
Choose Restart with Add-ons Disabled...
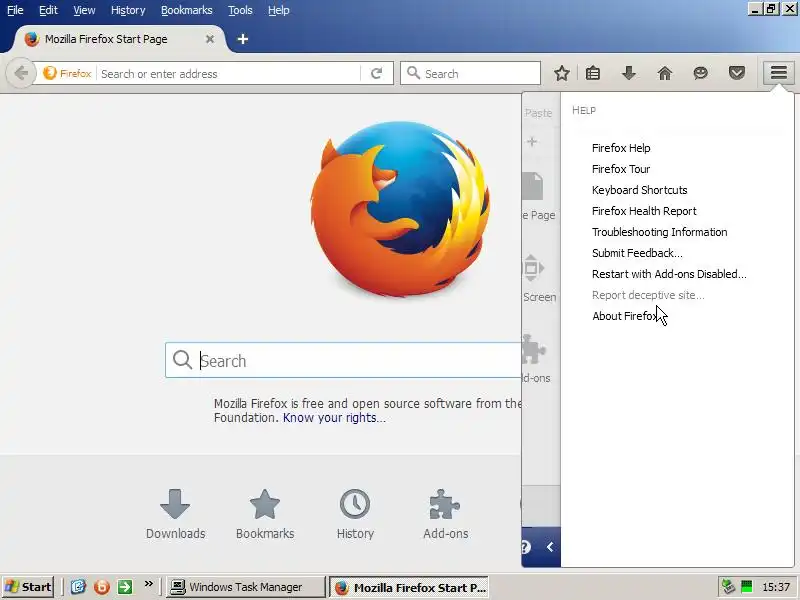669,274
